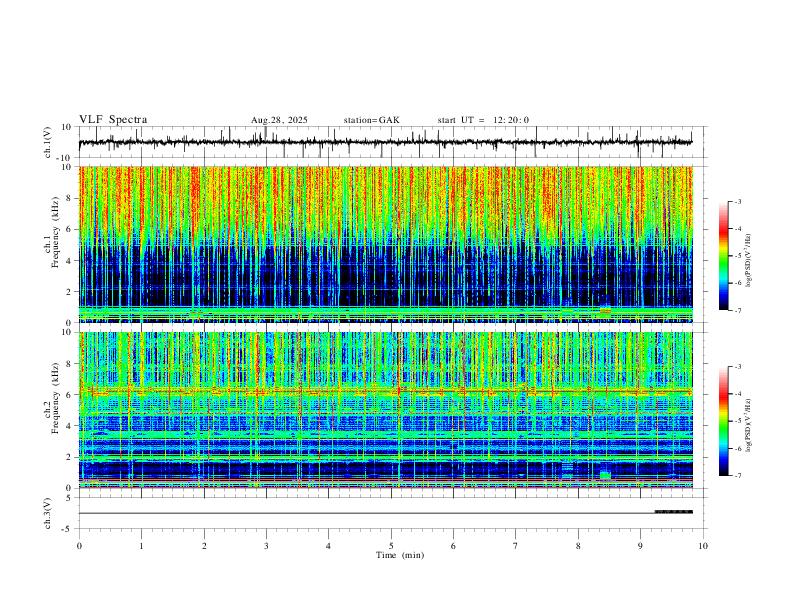
Task: Click the ch.2 spectrogram panel
Action: (x=385, y=410)
